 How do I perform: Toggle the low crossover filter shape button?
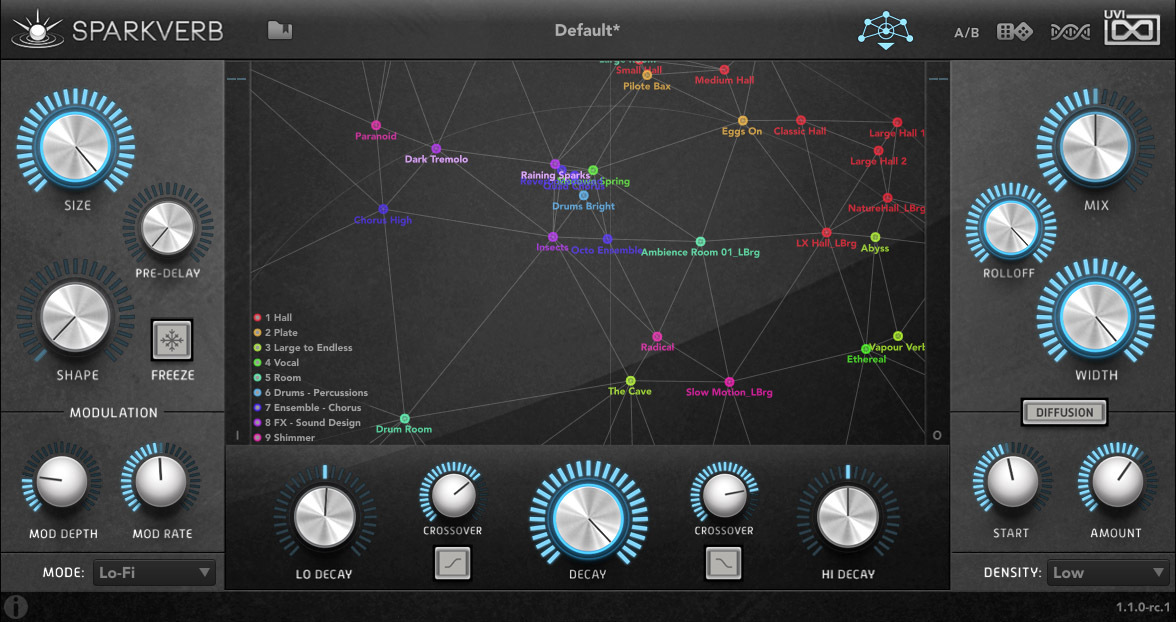452,563
